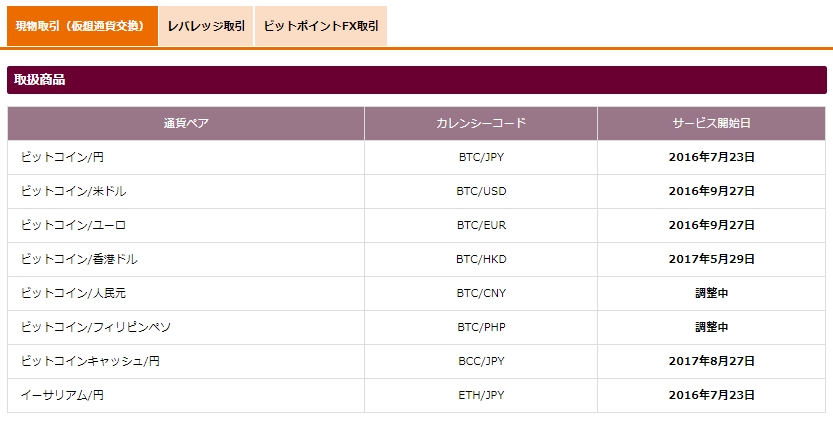Click the BTC/USD currency code cell
The image size is (833, 423).
(x=480, y=191)
